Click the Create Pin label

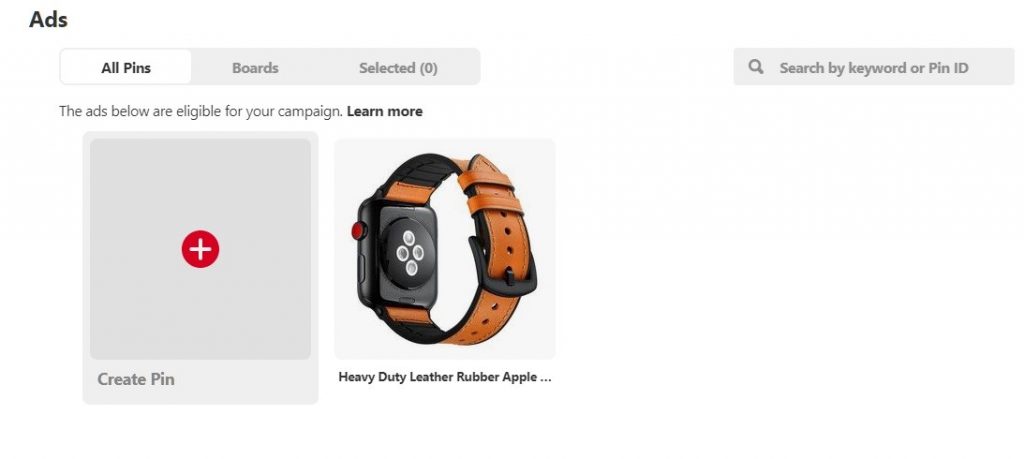(136, 379)
